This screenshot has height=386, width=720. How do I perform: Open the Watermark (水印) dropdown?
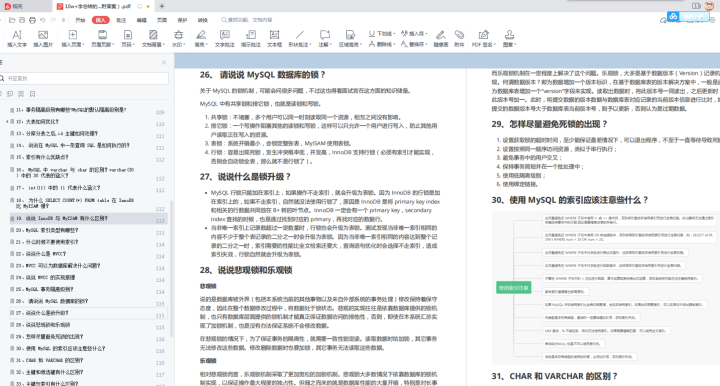coord(178,39)
